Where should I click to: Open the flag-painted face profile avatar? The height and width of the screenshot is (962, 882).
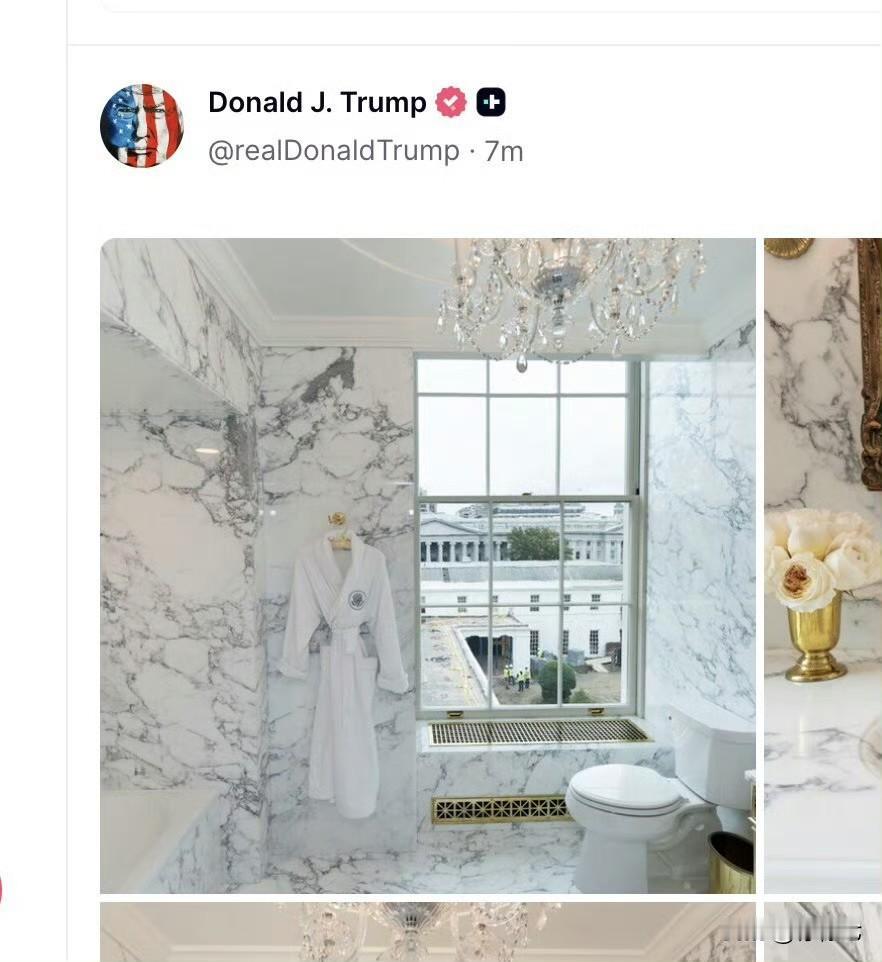tap(142, 126)
